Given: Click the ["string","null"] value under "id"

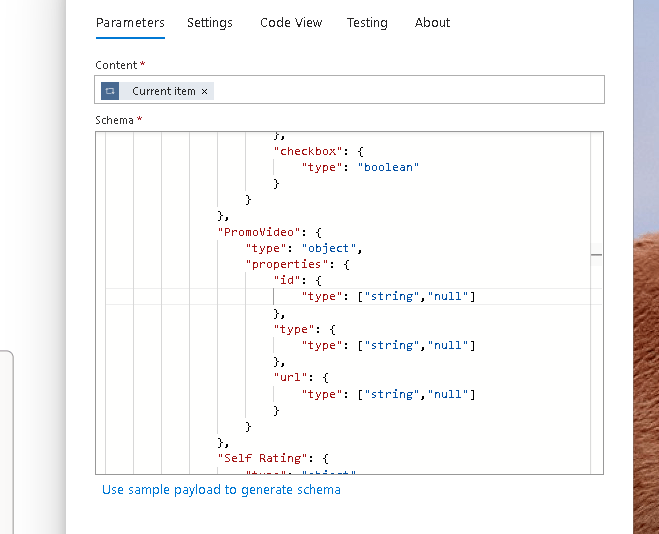Looking at the screenshot, I should pyautogui.click(x=416, y=296).
